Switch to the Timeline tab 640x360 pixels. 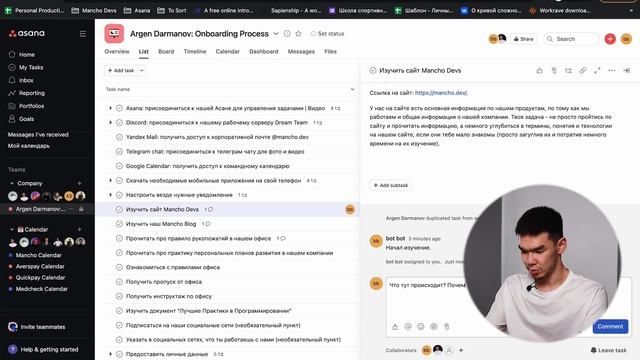195,52
